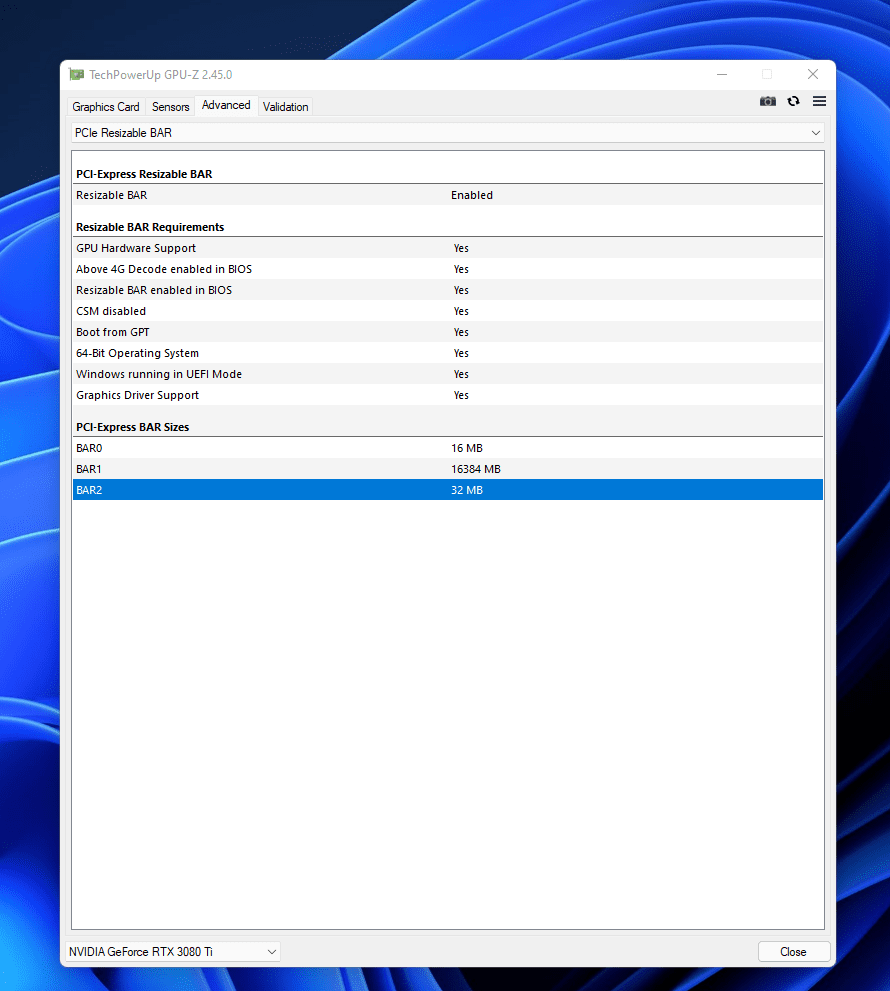Select the highlighted BAR2 row

pos(448,490)
